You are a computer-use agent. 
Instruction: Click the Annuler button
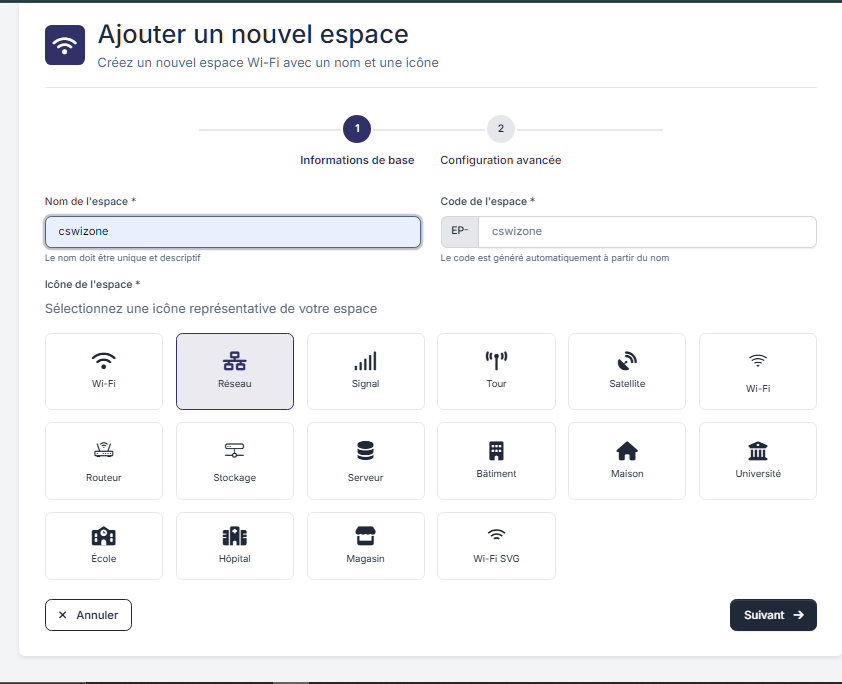(88, 614)
